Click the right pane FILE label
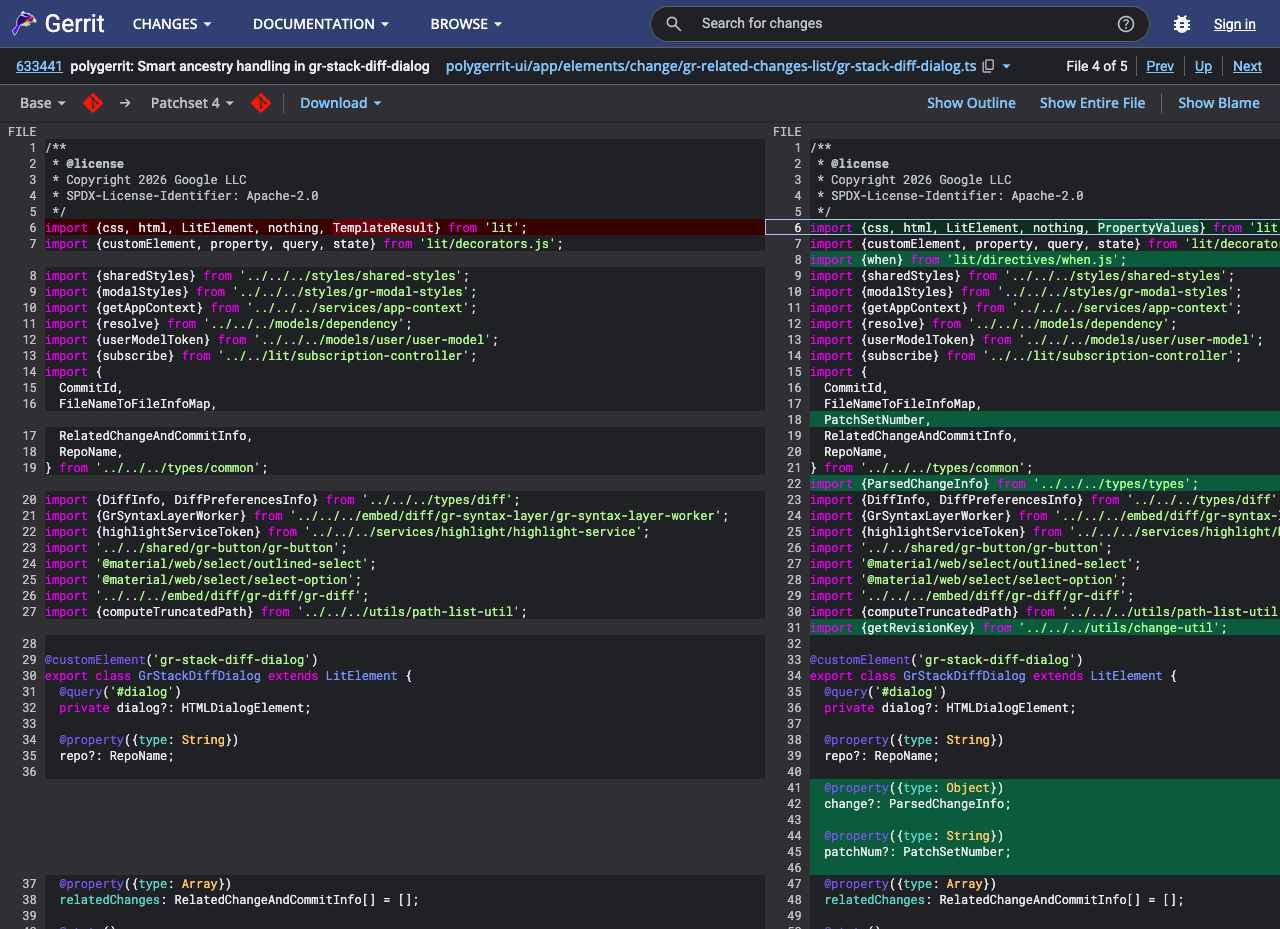The height and width of the screenshot is (929, 1280). (x=787, y=132)
